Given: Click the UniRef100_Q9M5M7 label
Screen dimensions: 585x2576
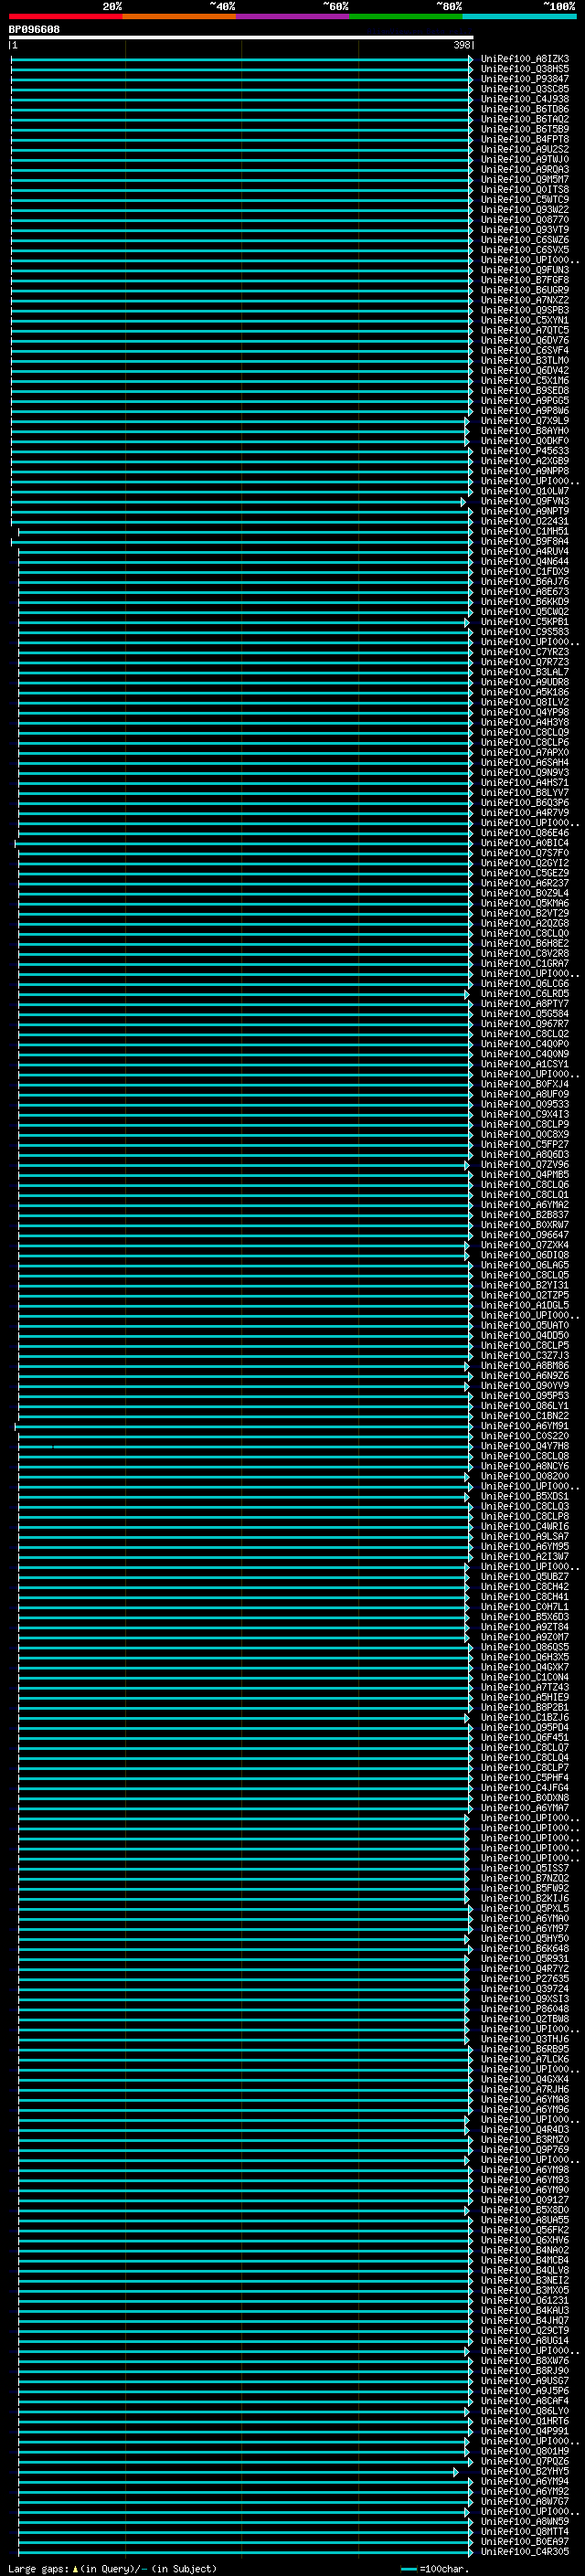Looking at the screenshot, I should (x=525, y=179).
